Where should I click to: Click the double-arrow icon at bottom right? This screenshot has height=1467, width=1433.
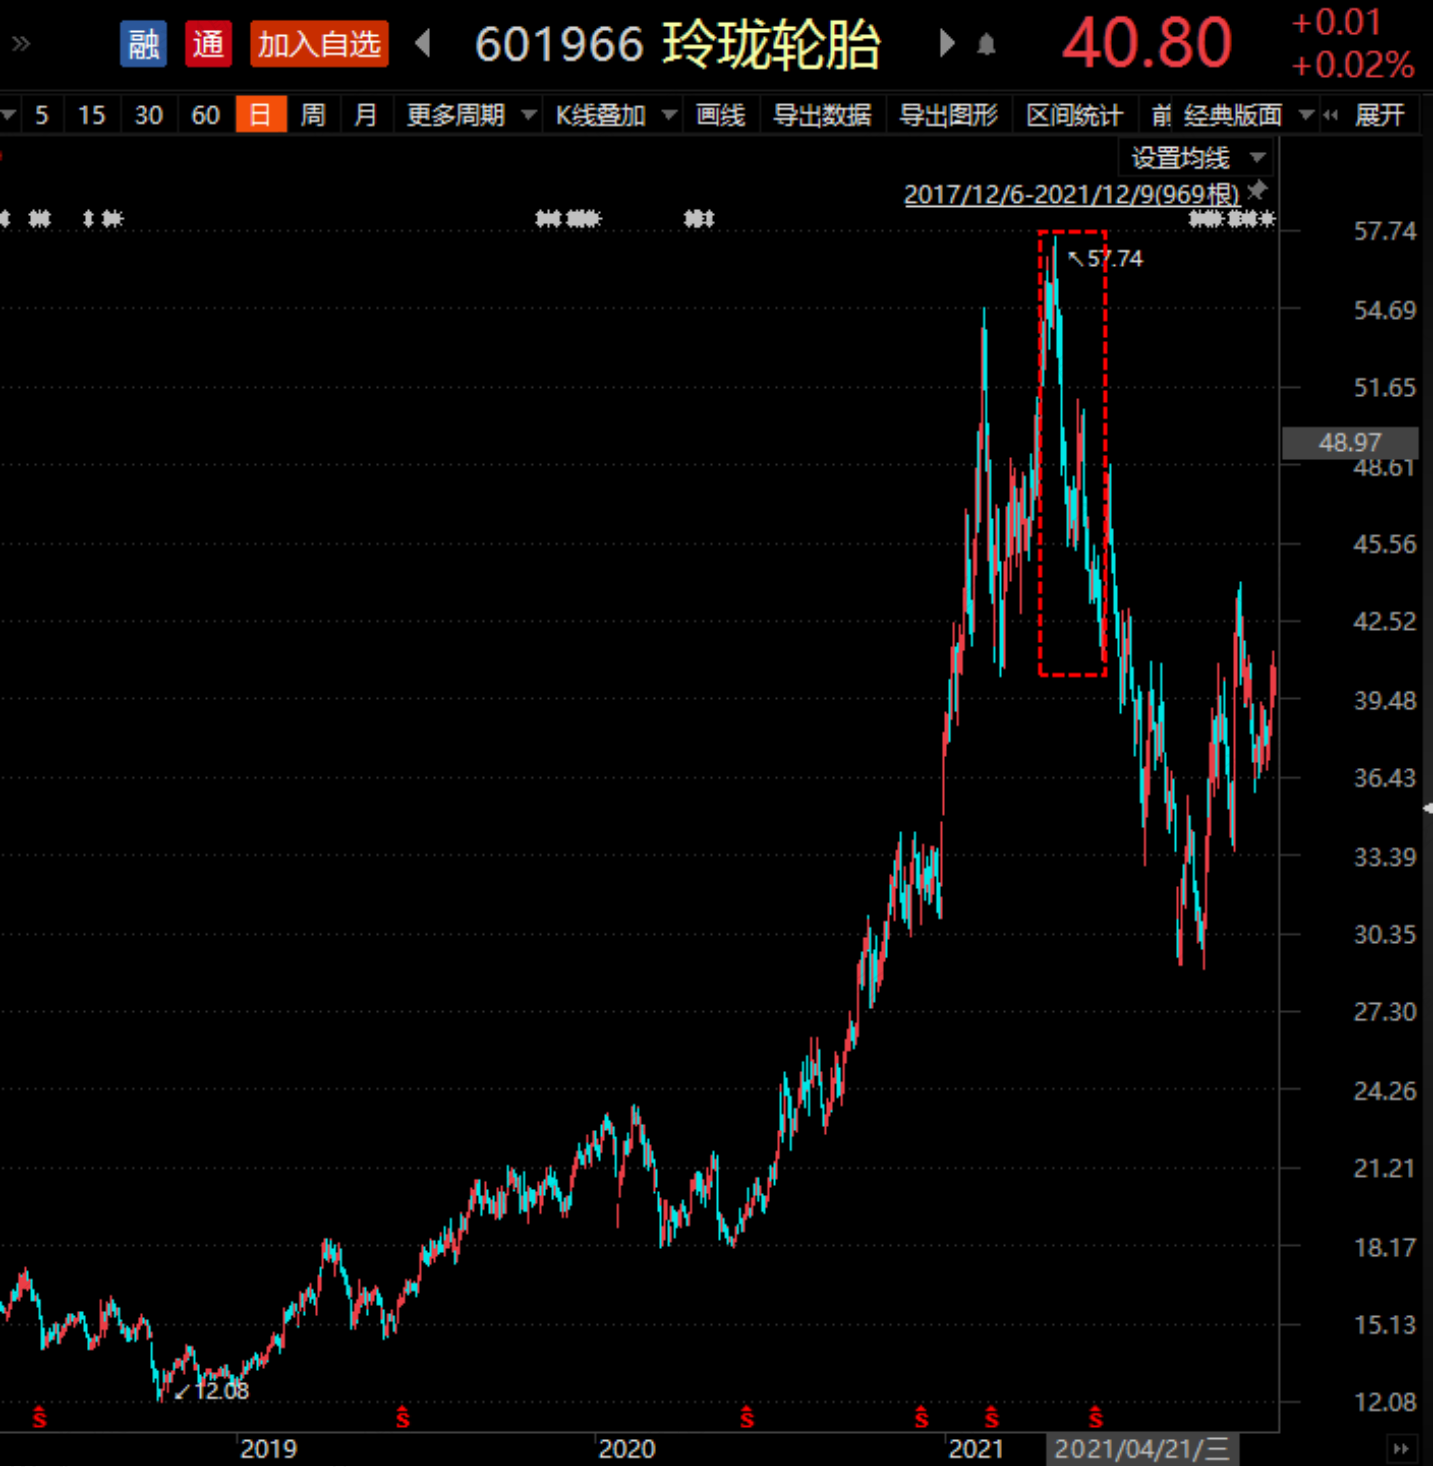1401,1448
